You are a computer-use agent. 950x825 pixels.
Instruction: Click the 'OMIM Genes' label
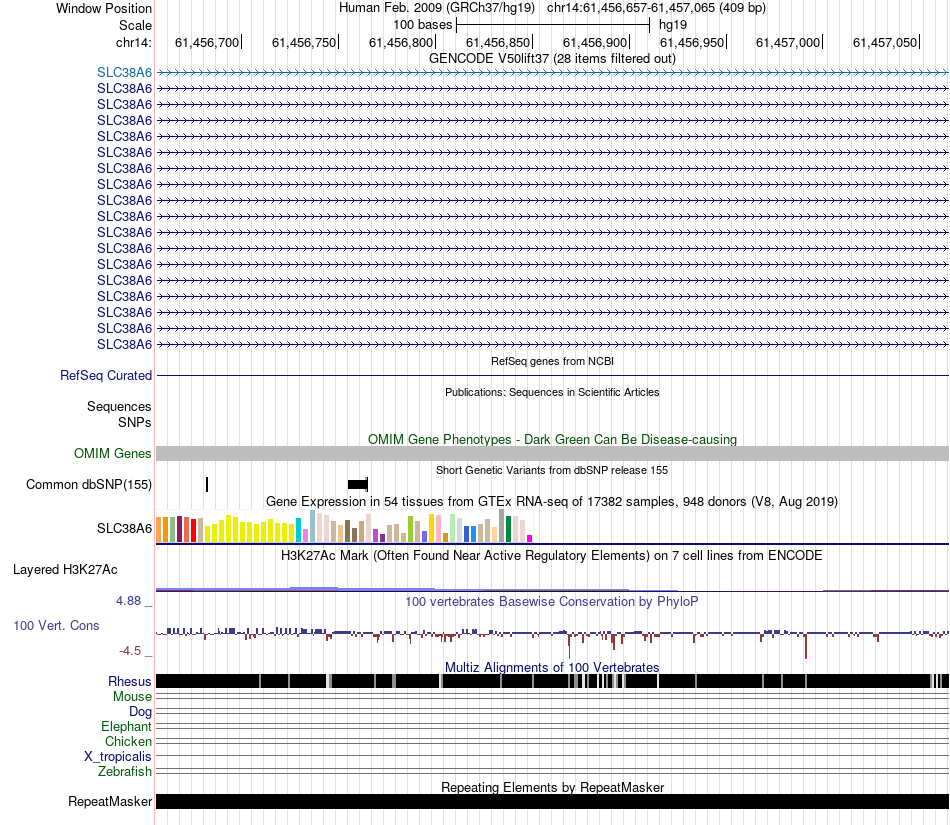(x=113, y=453)
